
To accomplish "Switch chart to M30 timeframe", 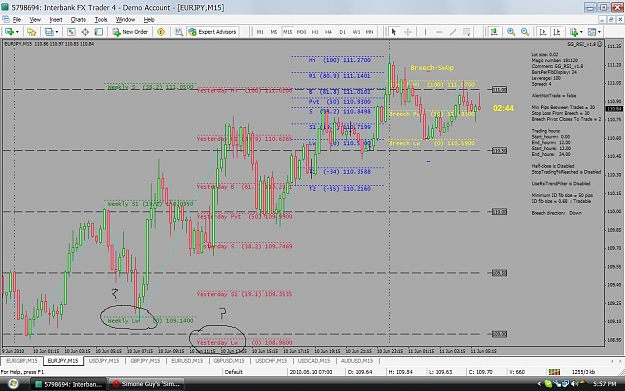I will (x=301, y=32).
